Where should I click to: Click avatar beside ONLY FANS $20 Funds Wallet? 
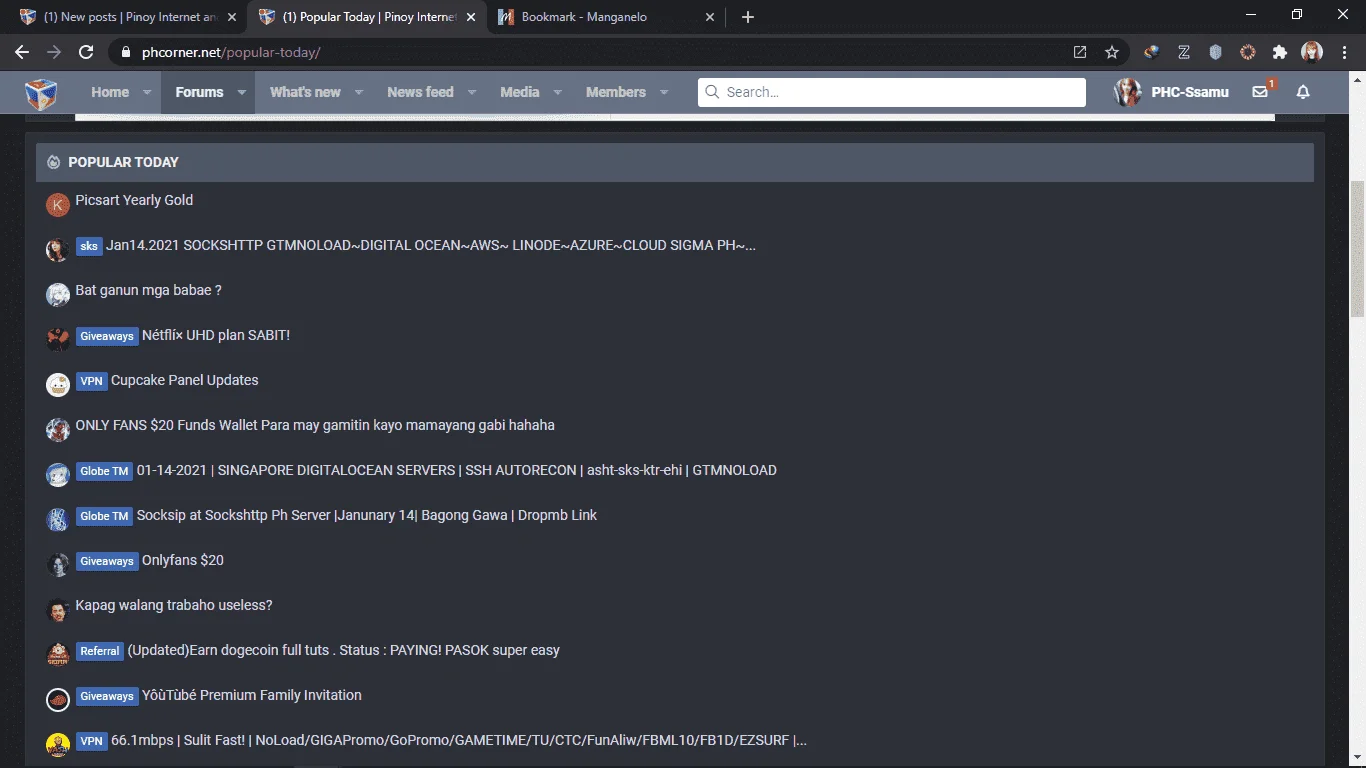coord(58,430)
